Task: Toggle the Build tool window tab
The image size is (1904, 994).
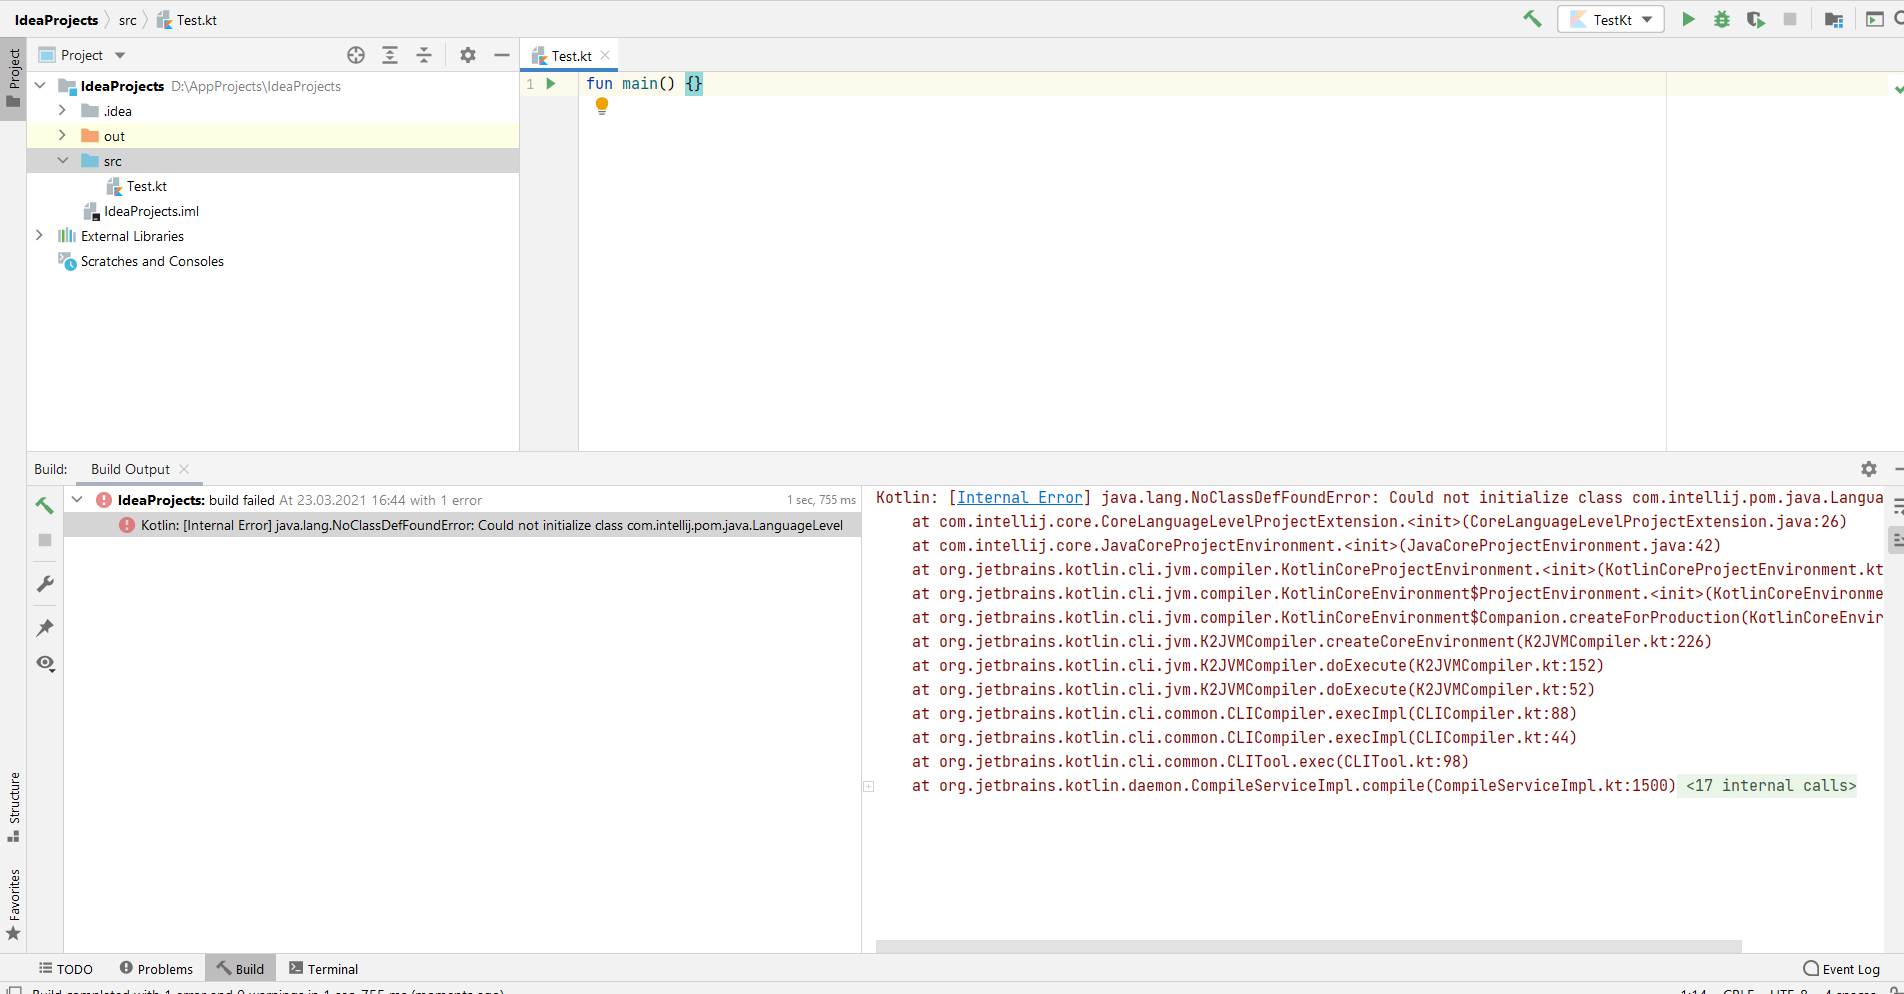Action: (240, 969)
